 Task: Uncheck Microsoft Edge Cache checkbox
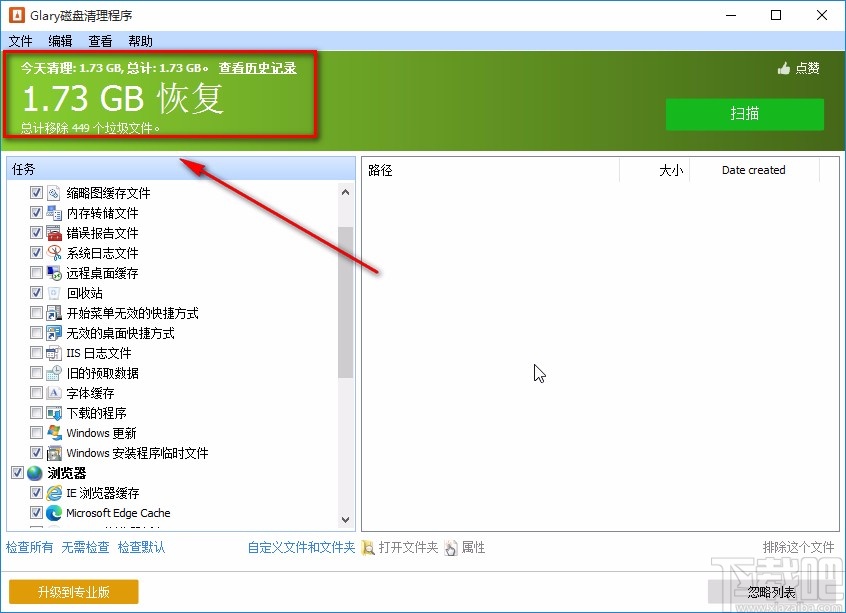[x=36, y=512]
